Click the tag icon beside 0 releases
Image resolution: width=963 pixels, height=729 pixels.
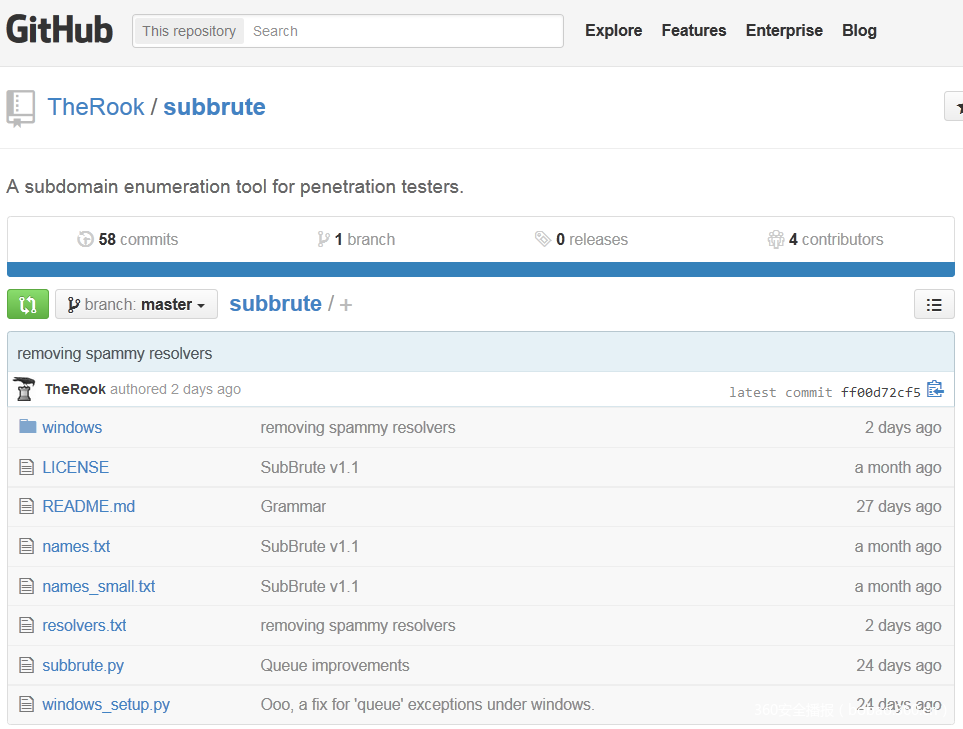click(542, 238)
